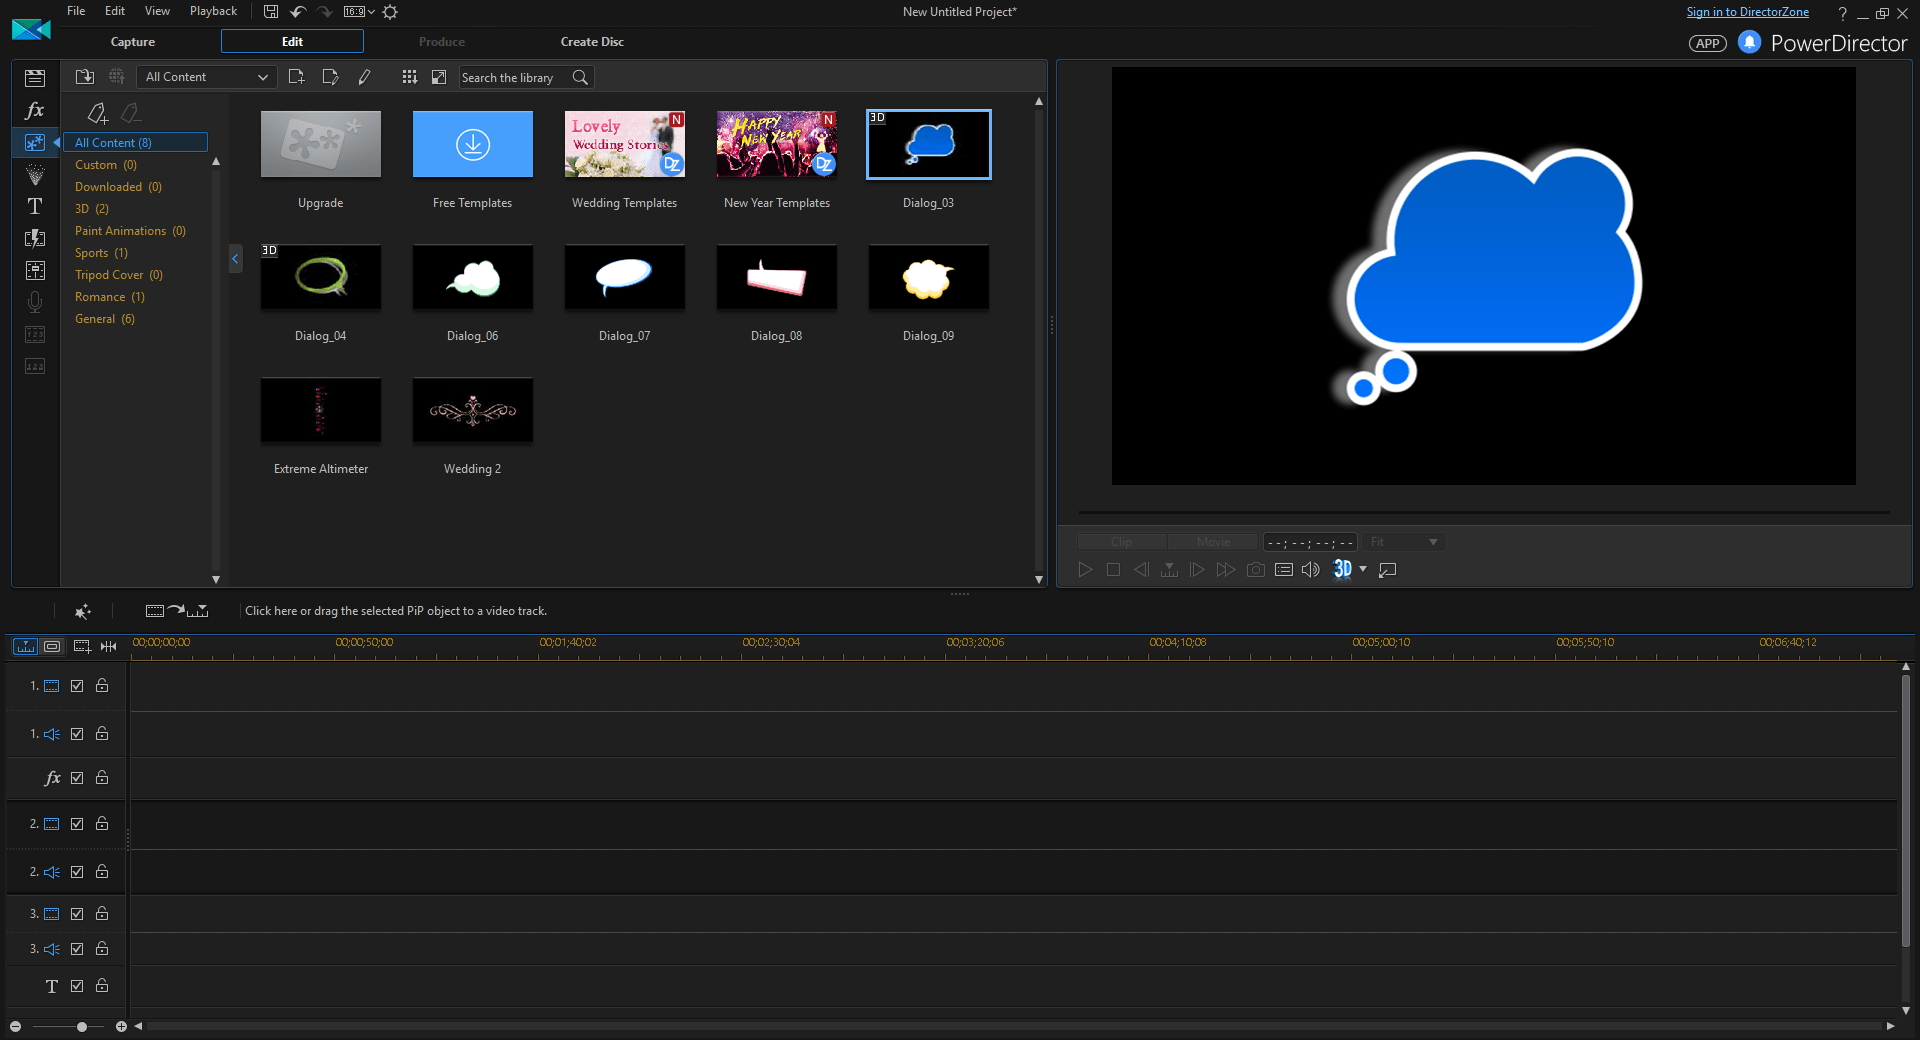Lock video track 1
Screen dimensions: 1920x1040
tap(102, 685)
